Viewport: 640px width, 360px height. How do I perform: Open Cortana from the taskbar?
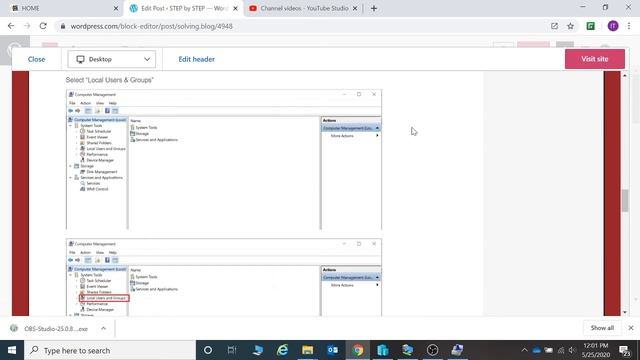(x=208, y=350)
